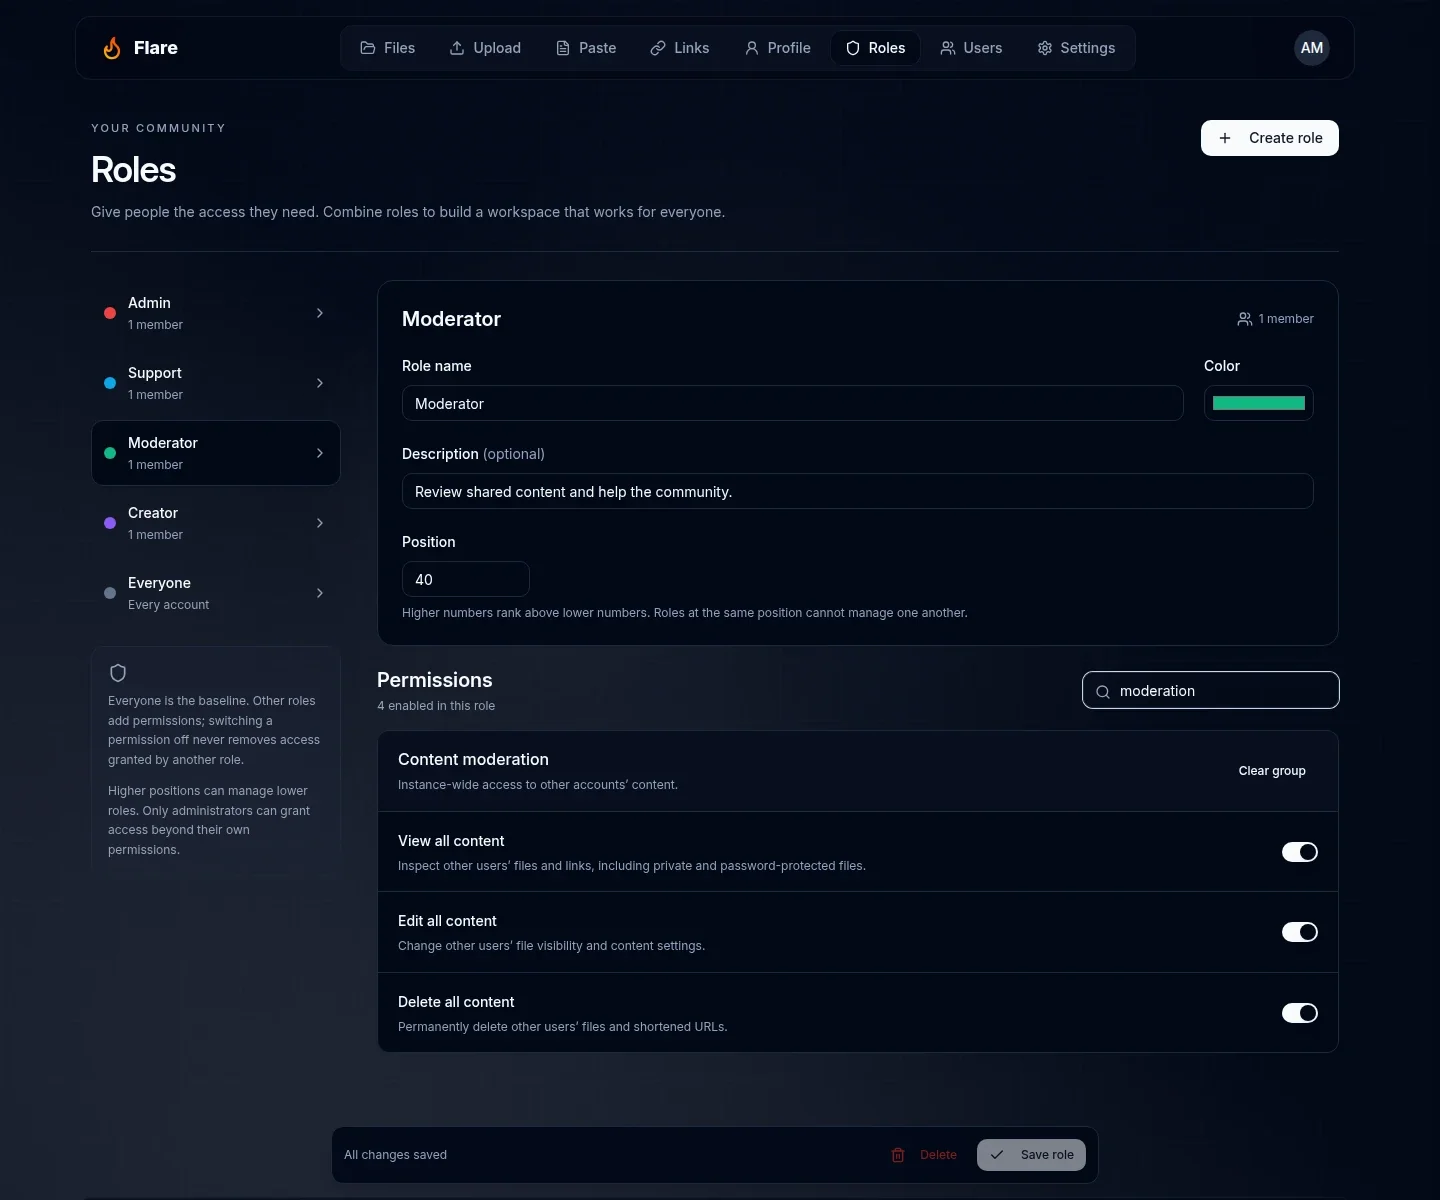
Task: Select the Admin role name
Action: coord(149,303)
